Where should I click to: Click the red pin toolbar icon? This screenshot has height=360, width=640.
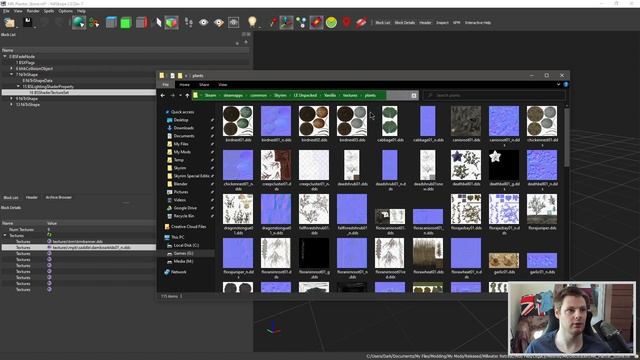[x=273, y=22]
